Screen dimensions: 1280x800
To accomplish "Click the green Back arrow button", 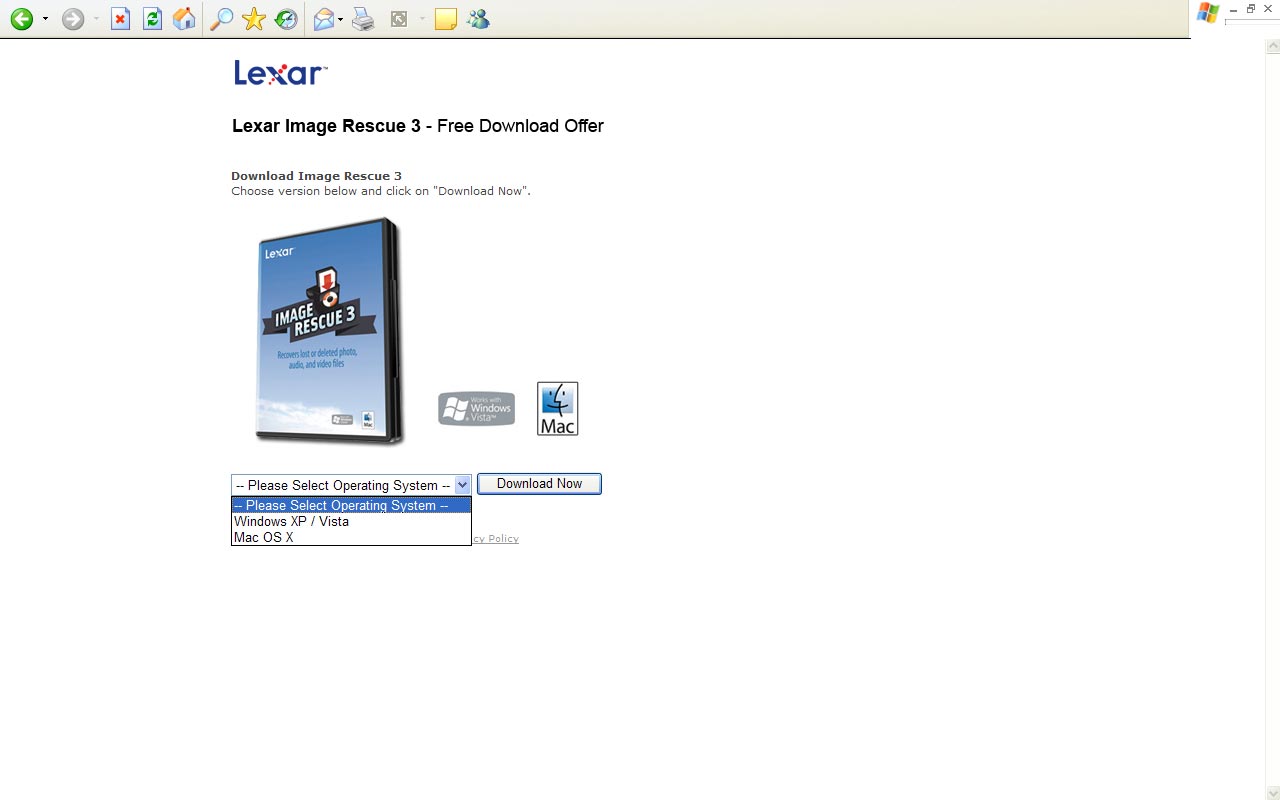I will pyautogui.click(x=21, y=19).
